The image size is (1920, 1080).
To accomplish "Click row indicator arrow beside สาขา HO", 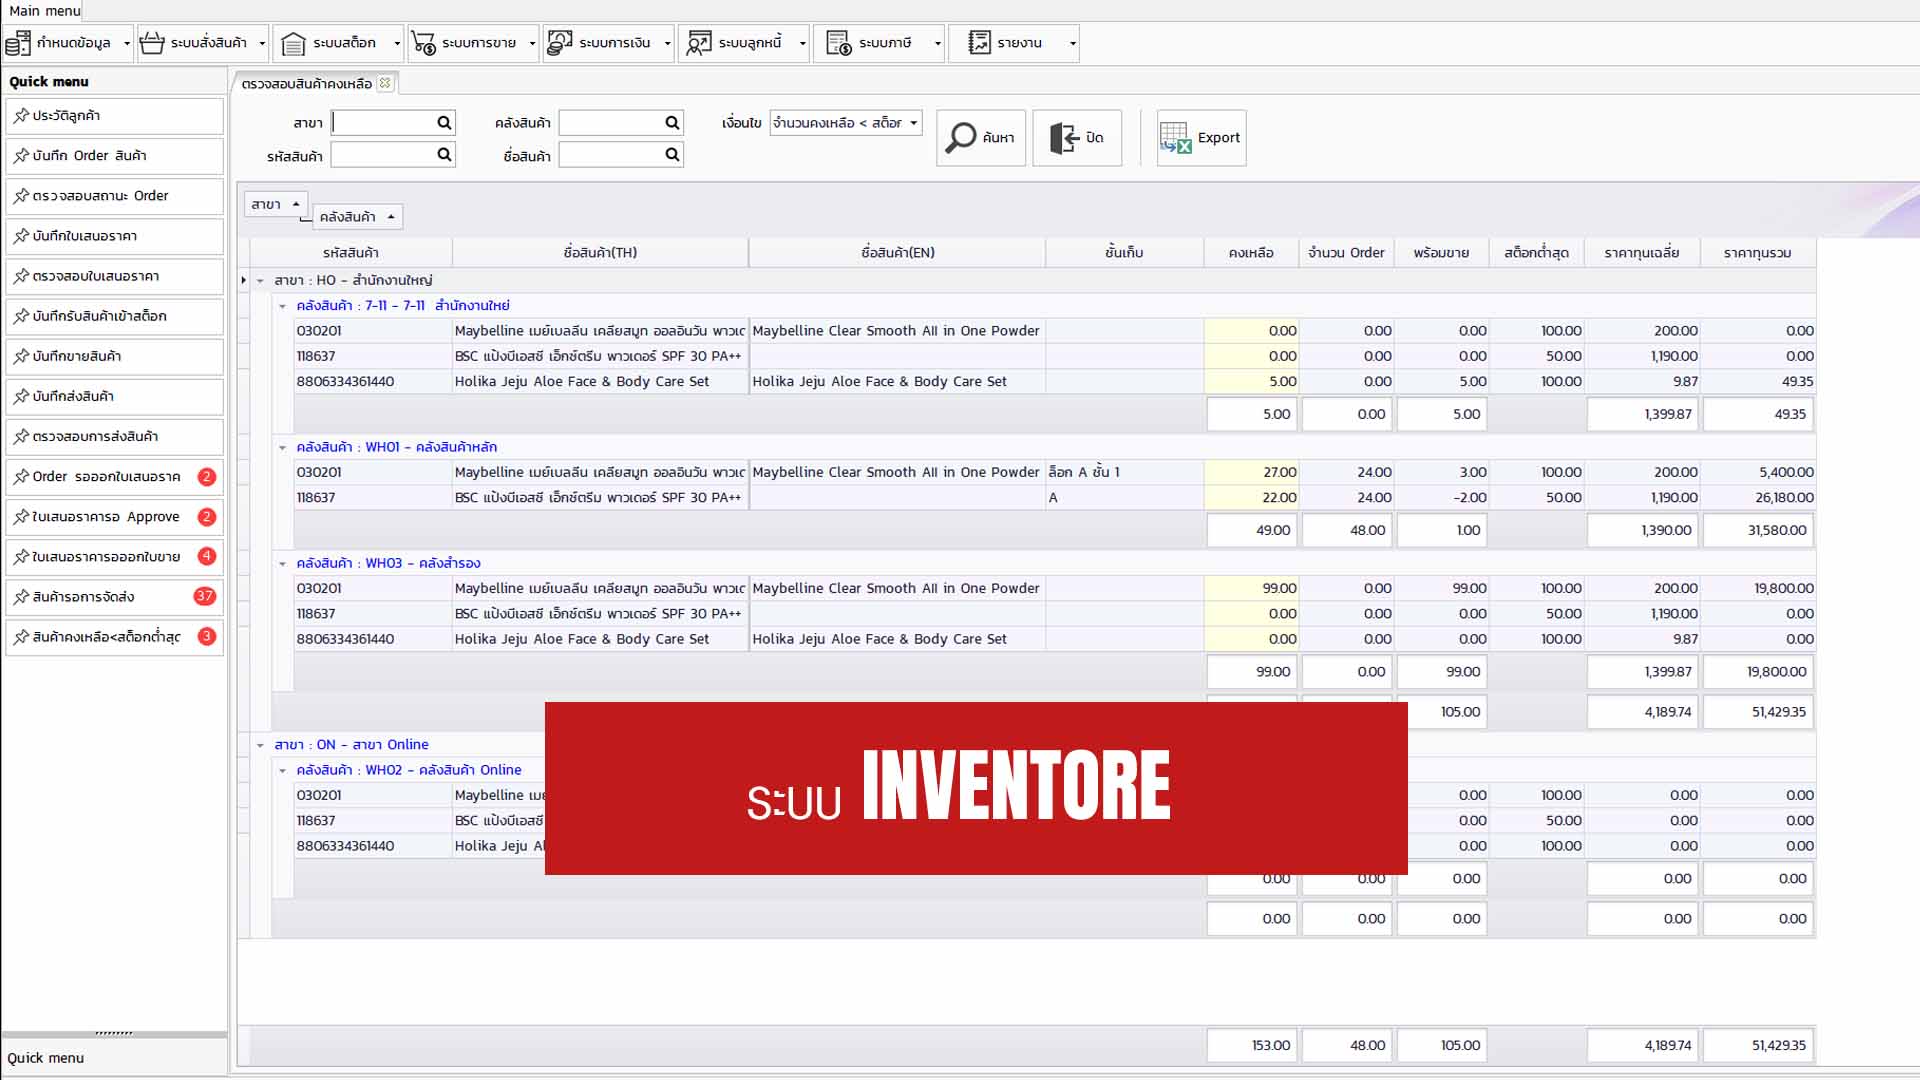I will (x=244, y=280).
